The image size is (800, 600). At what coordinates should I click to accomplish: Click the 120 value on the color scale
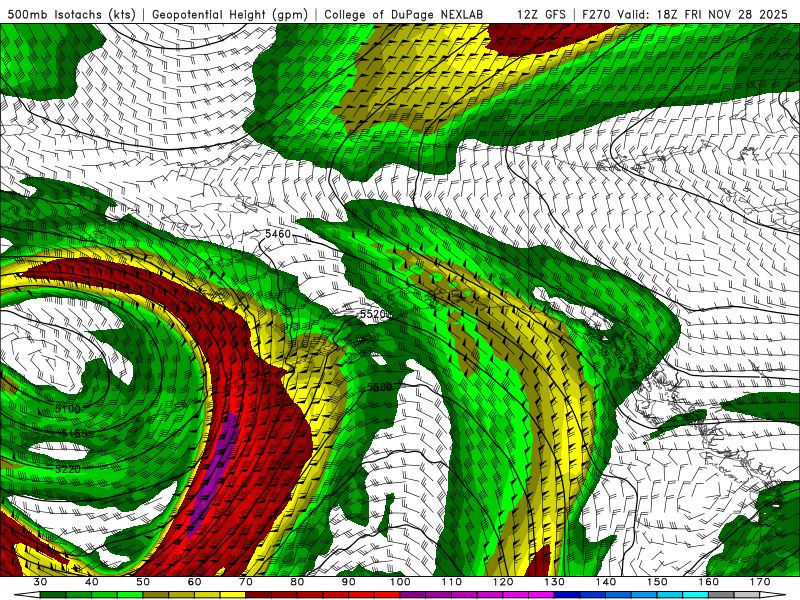pos(503,582)
